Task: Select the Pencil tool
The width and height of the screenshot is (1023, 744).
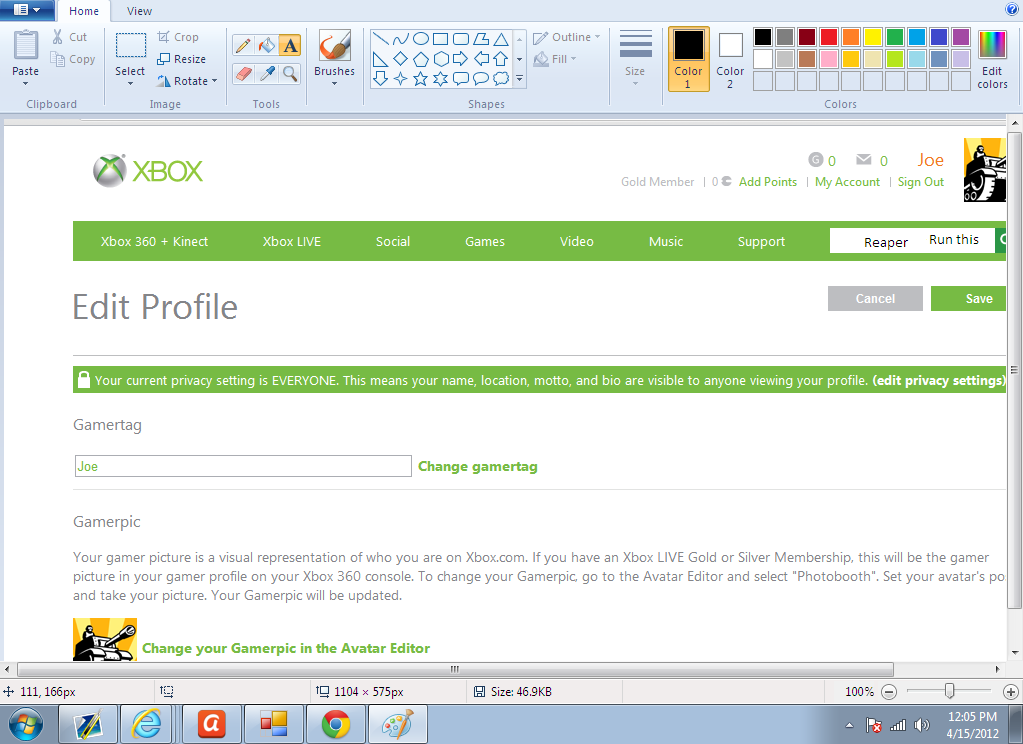Action: pyautogui.click(x=243, y=45)
